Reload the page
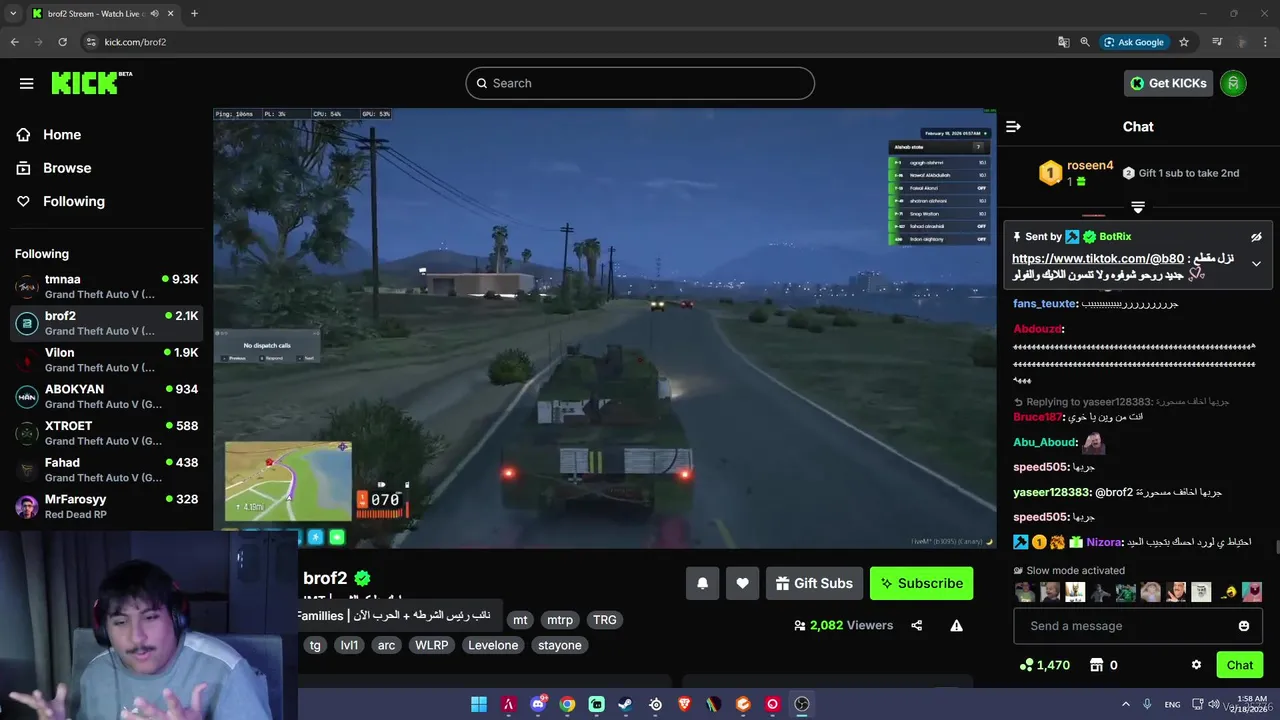Viewport: 1280px width, 720px height. click(62, 42)
